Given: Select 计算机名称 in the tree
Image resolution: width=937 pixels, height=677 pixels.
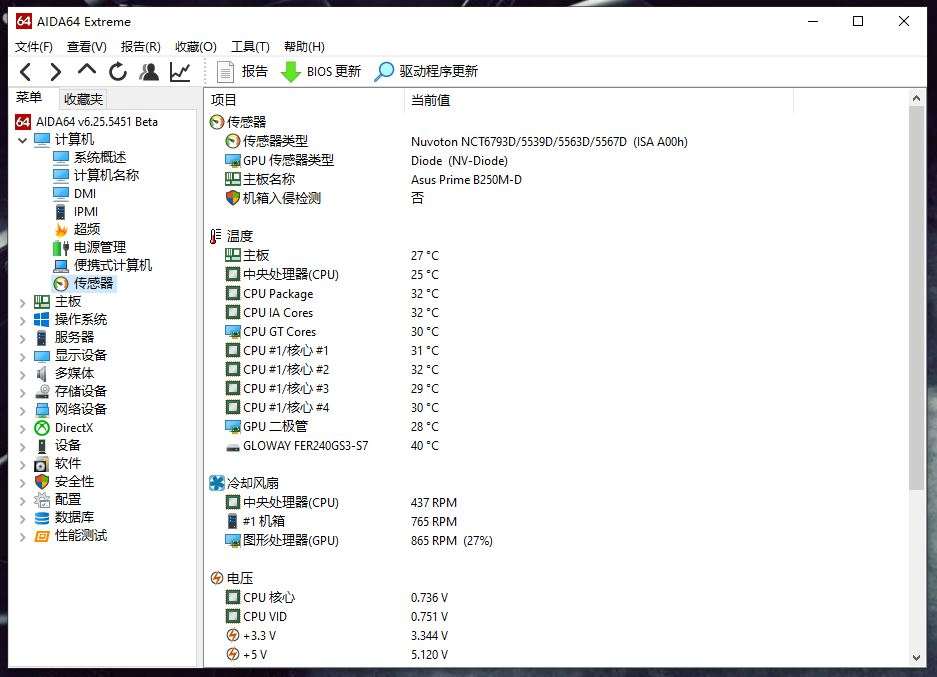Looking at the screenshot, I should (106, 175).
